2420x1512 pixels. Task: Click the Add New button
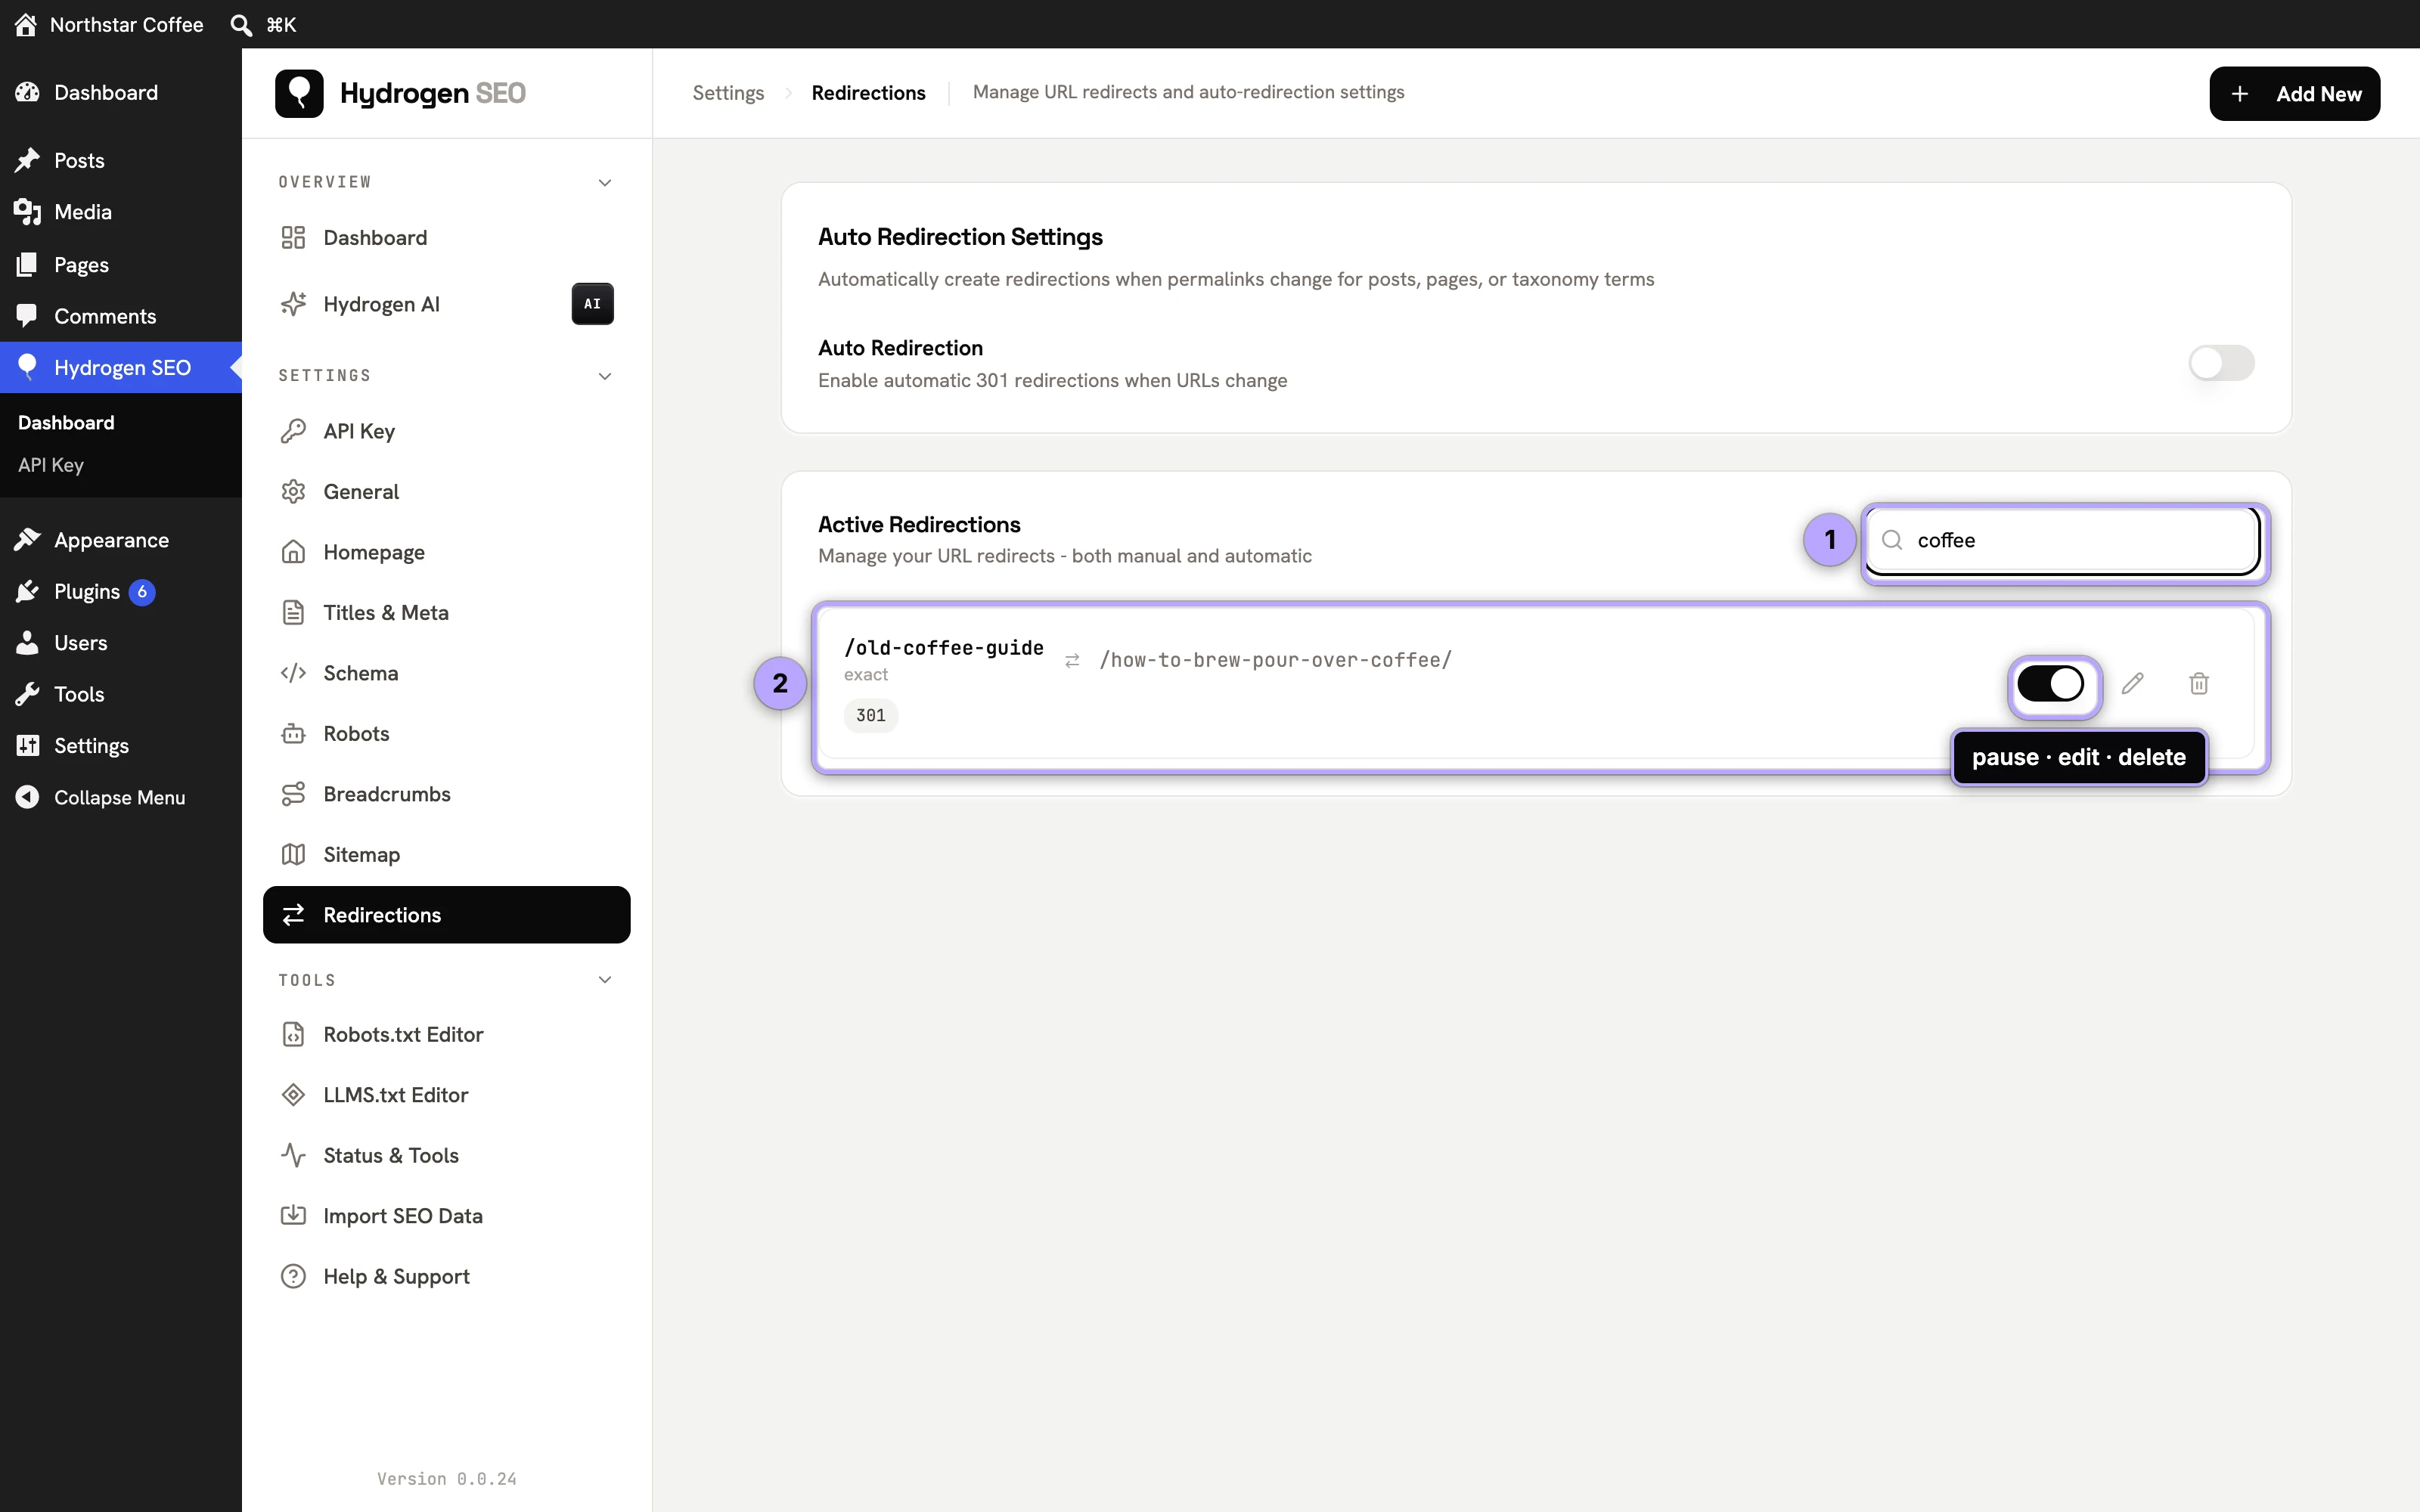(x=2294, y=94)
